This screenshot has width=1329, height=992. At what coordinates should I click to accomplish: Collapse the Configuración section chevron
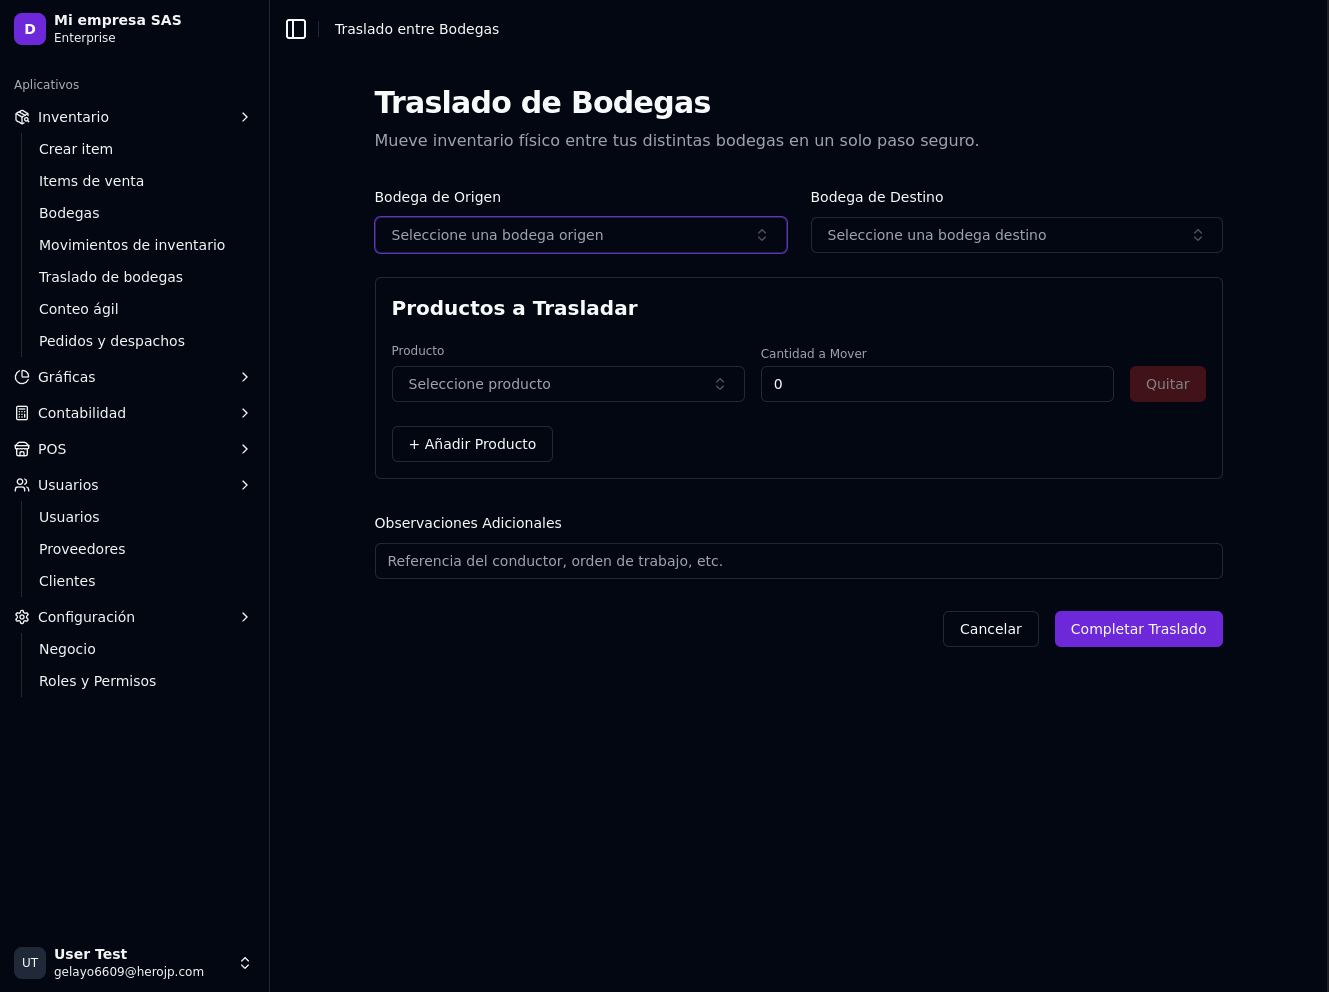[x=245, y=617]
